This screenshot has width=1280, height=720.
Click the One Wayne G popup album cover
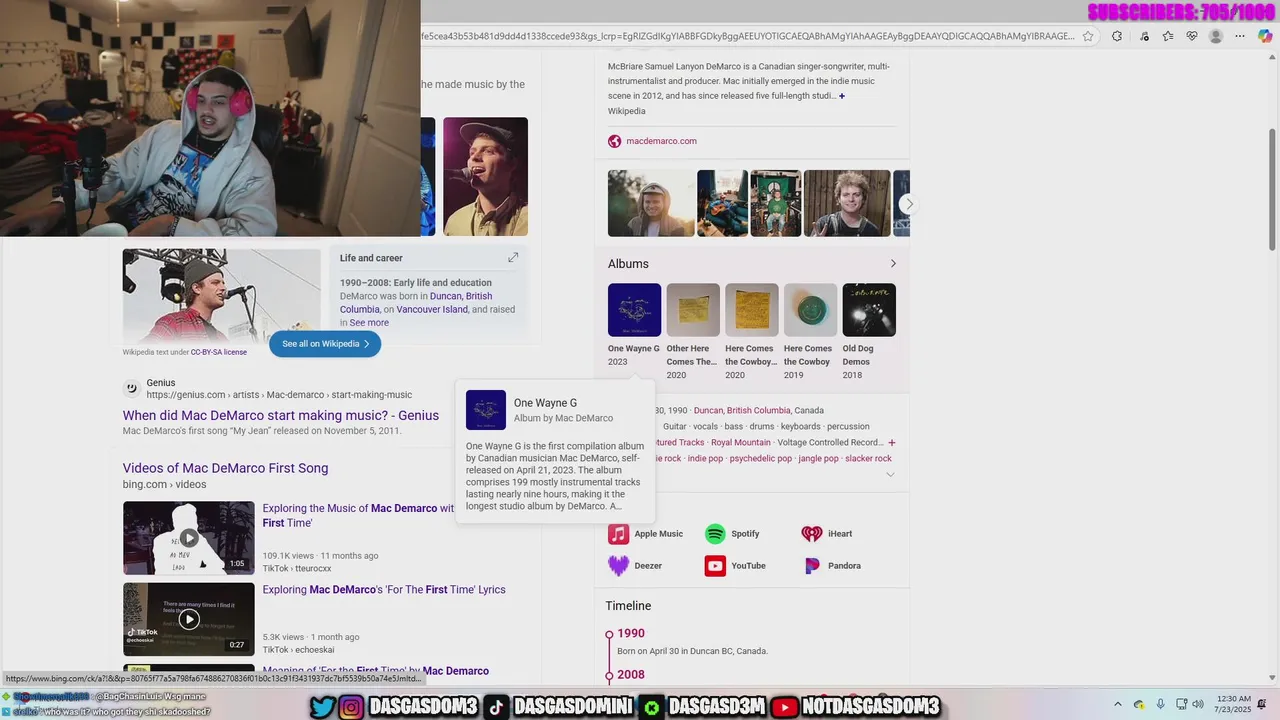[x=486, y=410]
